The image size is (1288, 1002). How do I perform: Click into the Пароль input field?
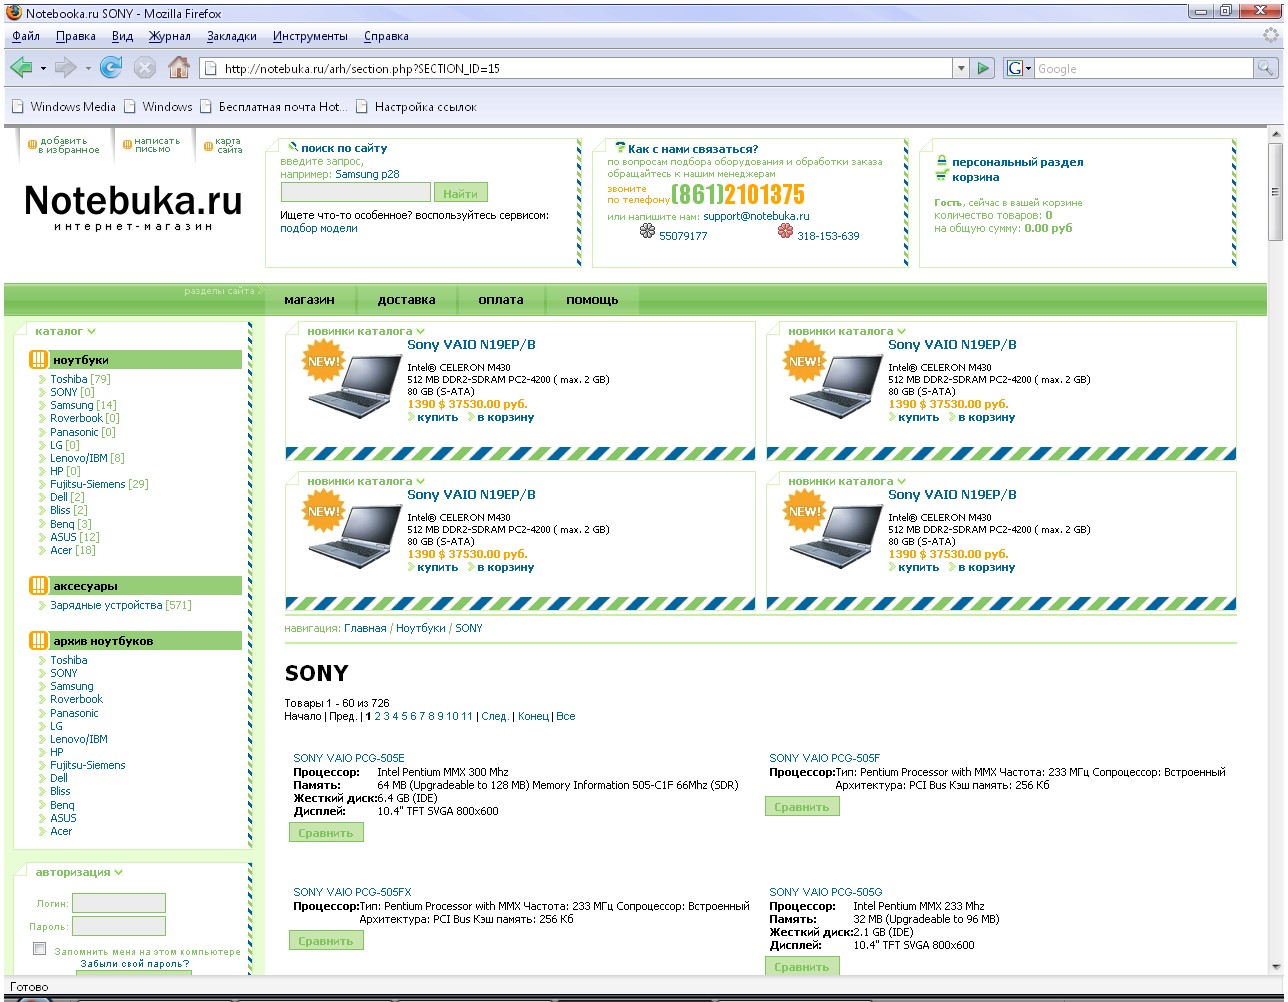click(119, 926)
